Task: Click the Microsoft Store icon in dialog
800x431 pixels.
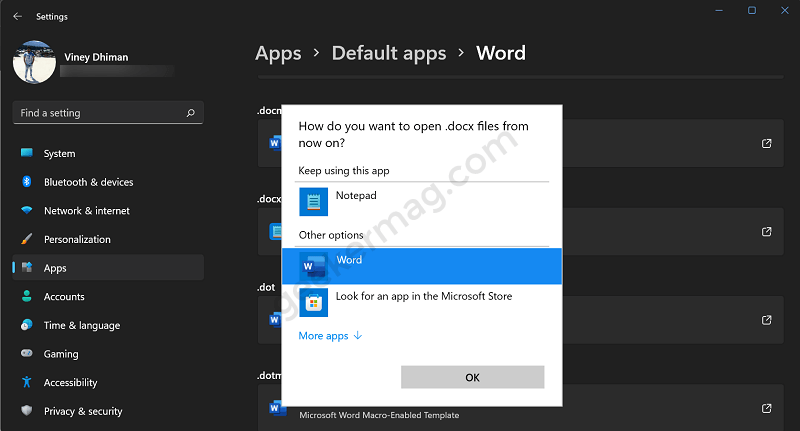Action: [313, 302]
